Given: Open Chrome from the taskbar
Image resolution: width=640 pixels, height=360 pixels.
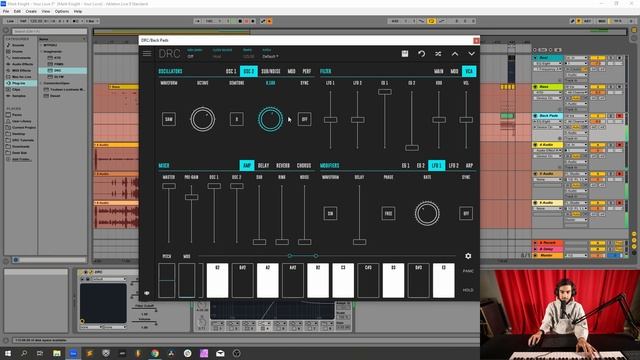Looking at the screenshot, I should [155, 353].
